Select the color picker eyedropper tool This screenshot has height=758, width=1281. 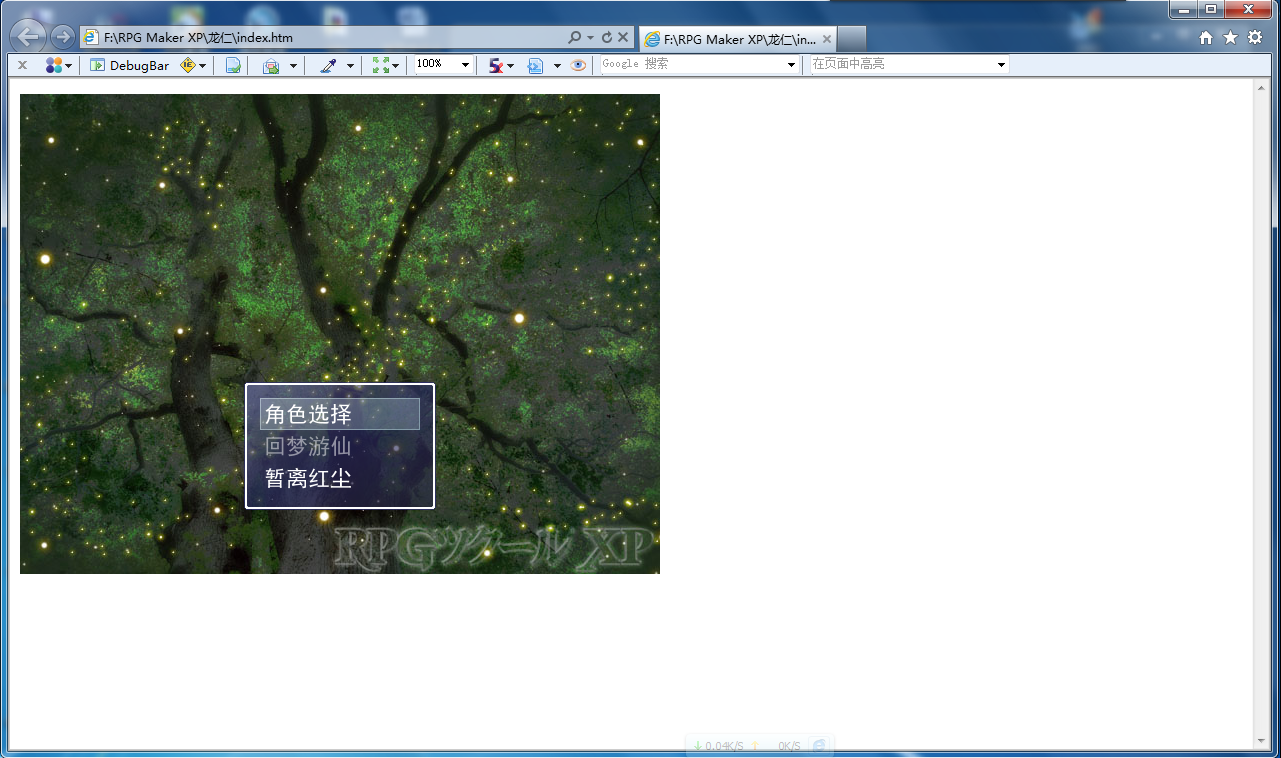pos(328,65)
